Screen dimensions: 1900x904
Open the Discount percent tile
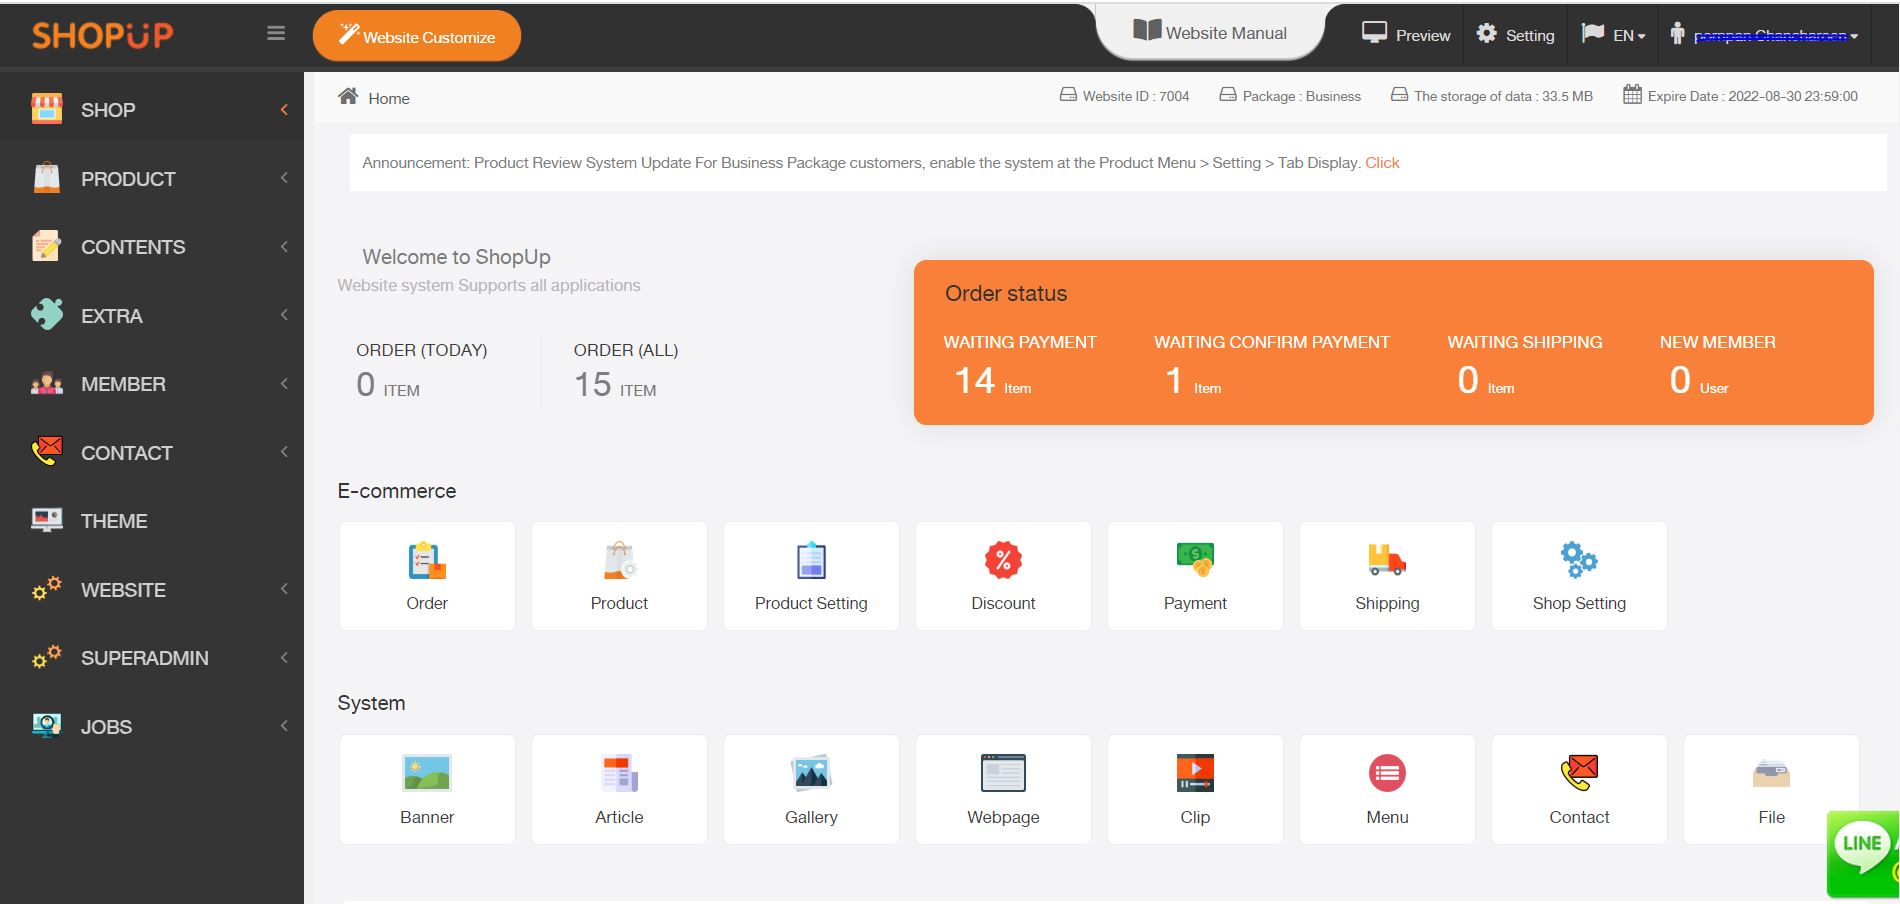click(x=1003, y=576)
